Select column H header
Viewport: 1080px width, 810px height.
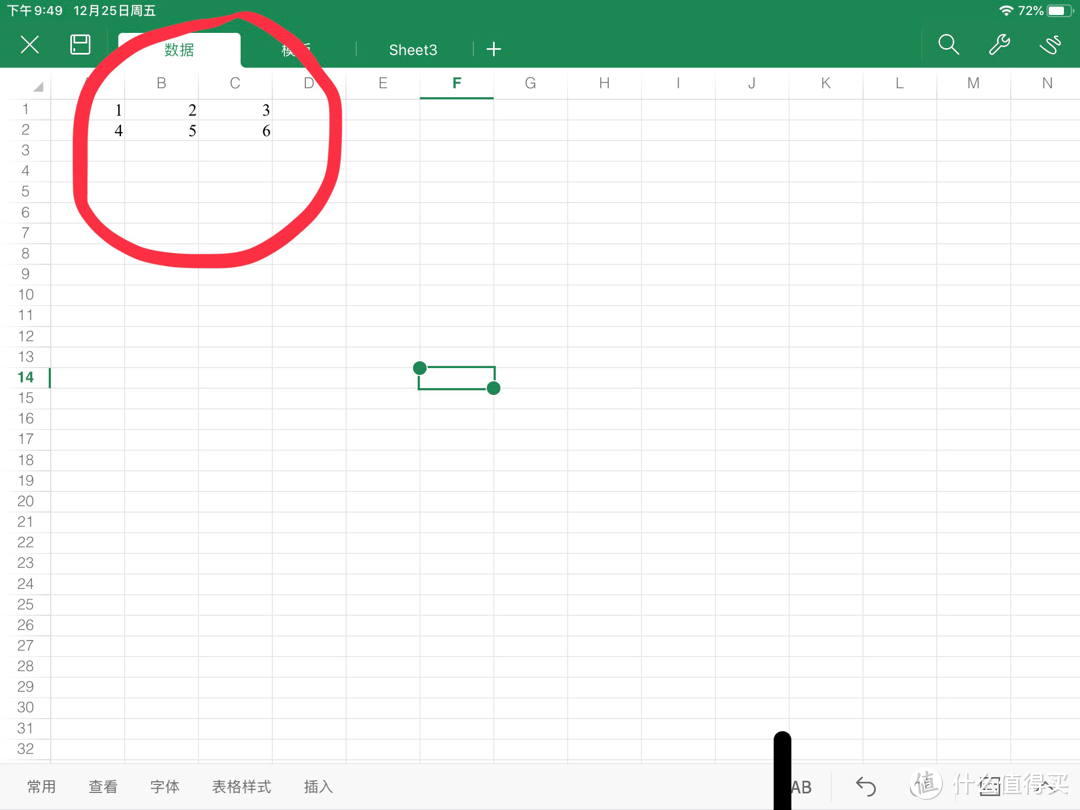pyautogui.click(x=604, y=83)
